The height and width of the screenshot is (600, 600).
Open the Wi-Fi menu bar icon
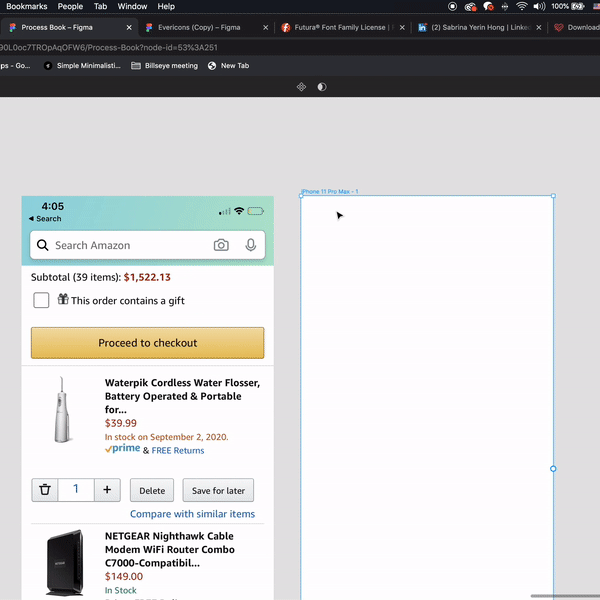tap(521, 6)
